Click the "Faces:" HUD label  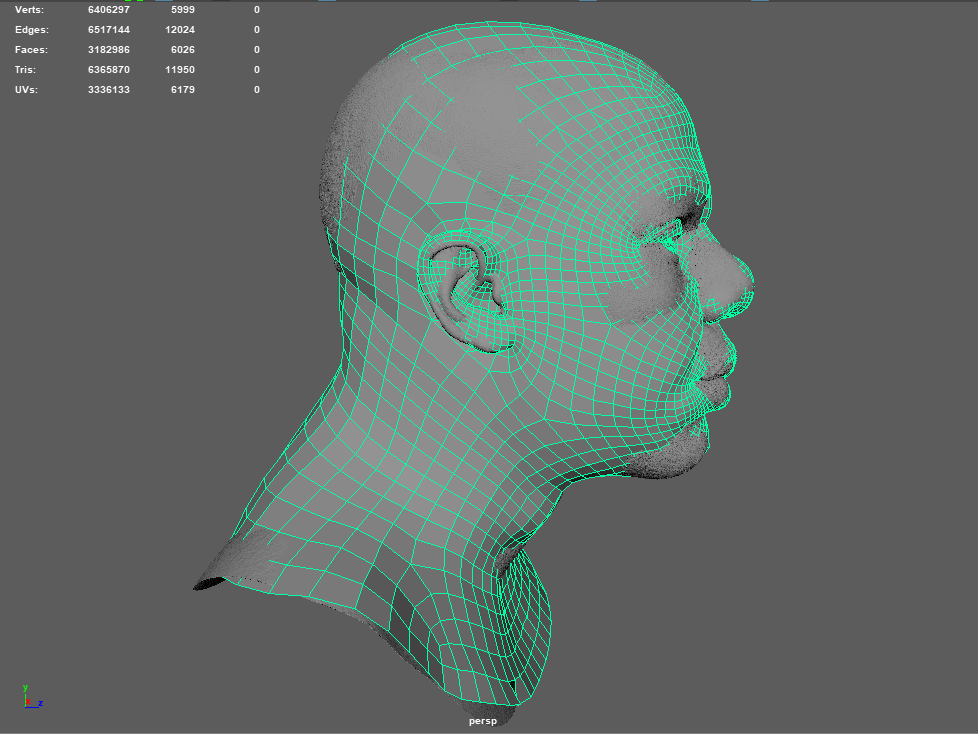tap(31, 50)
